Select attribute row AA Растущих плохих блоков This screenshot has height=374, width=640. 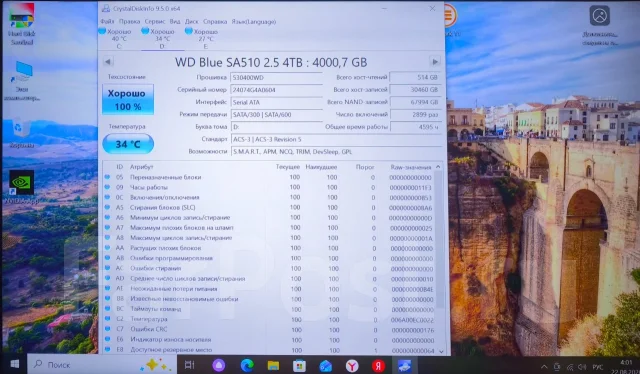click(269, 248)
